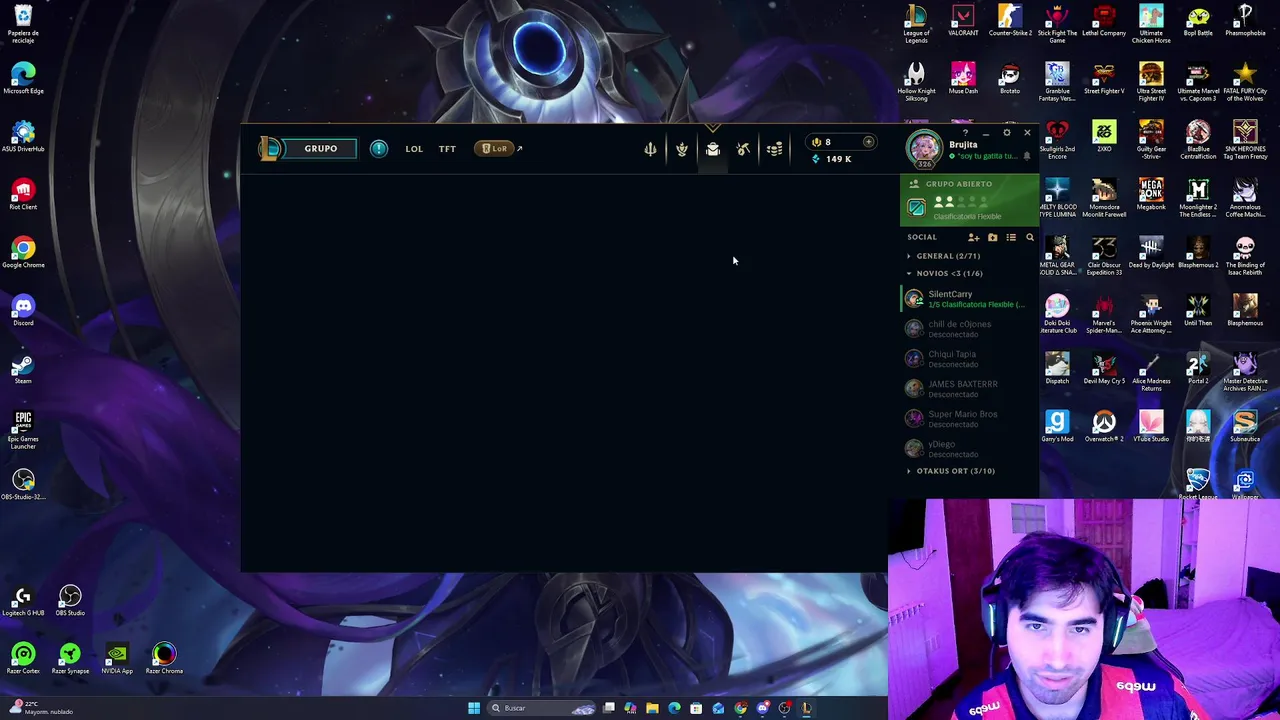This screenshot has height=720, width=1280.
Task: Open the Street Fighter V desktop shortcut
Action: [1104, 80]
